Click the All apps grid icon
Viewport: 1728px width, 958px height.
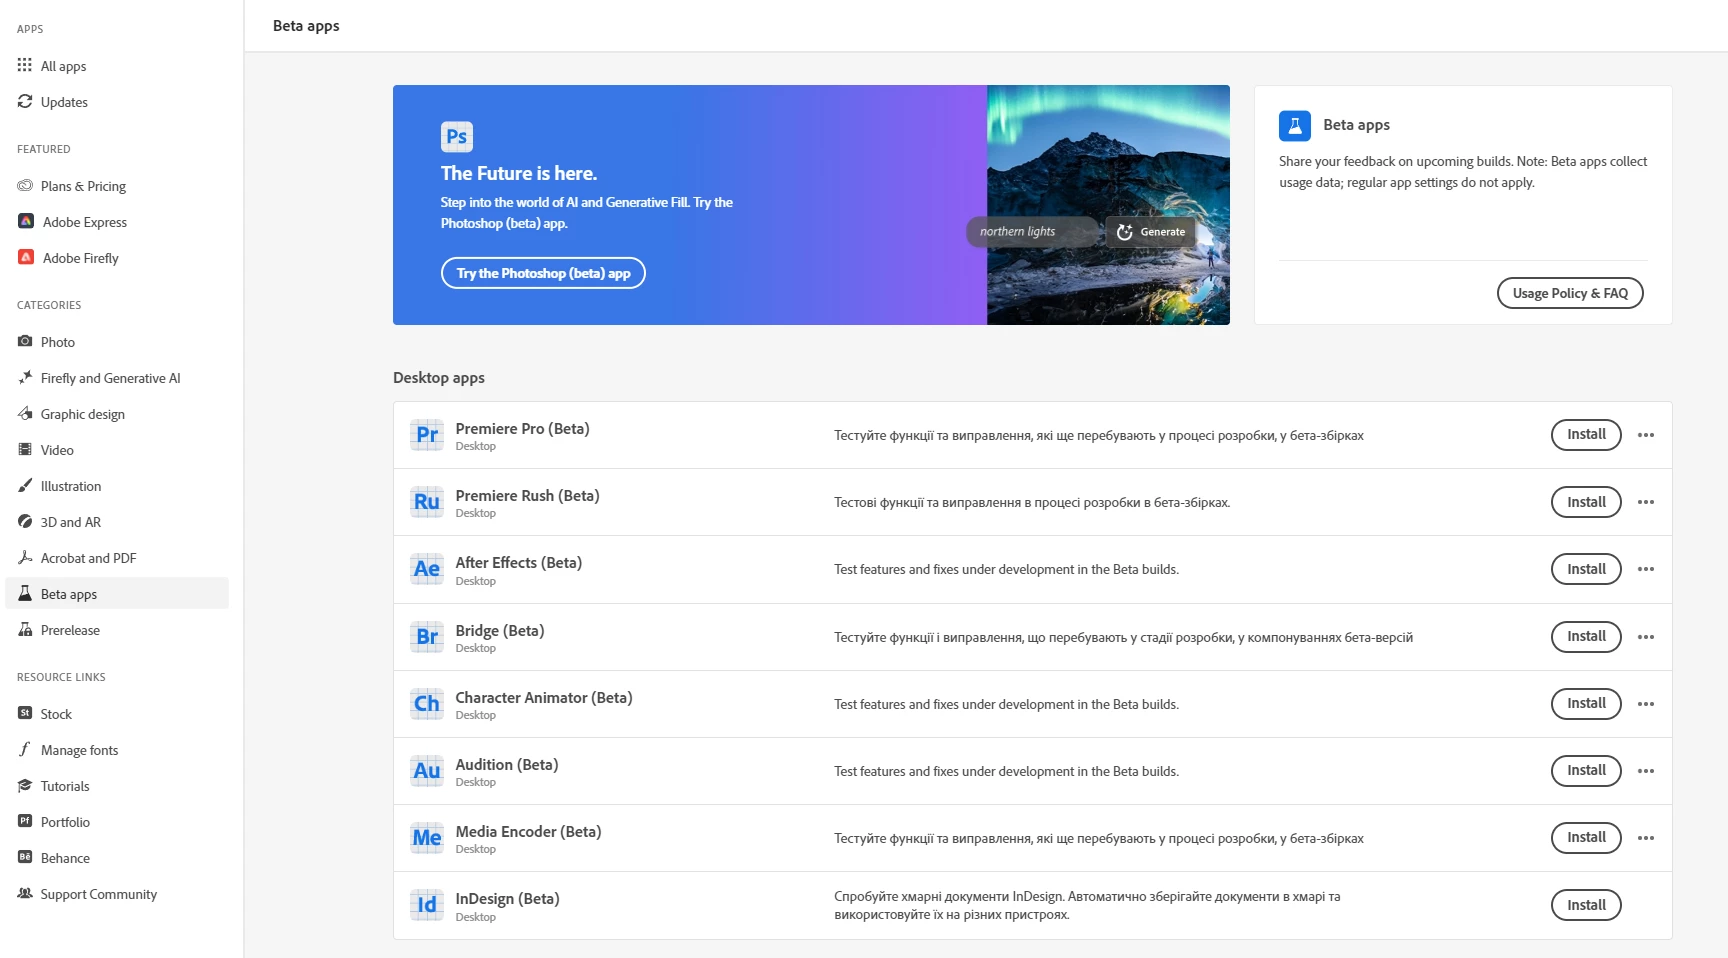(25, 65)
